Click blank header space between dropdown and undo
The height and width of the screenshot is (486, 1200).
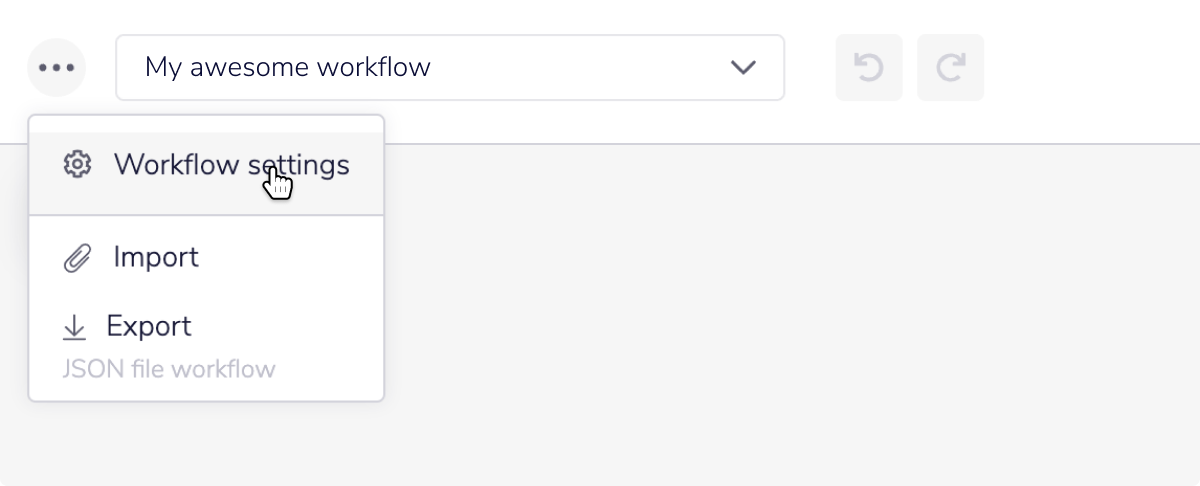pyautogui.click(x=810, y=68)
